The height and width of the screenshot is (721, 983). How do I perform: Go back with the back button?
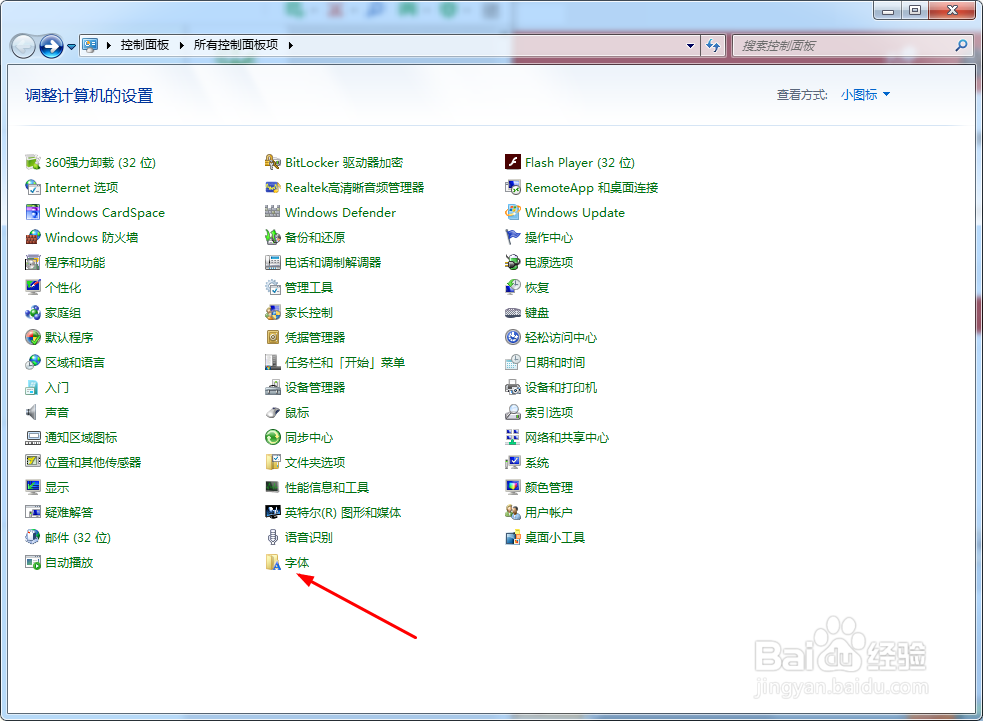pyautogui.click(x=23, y=46)
